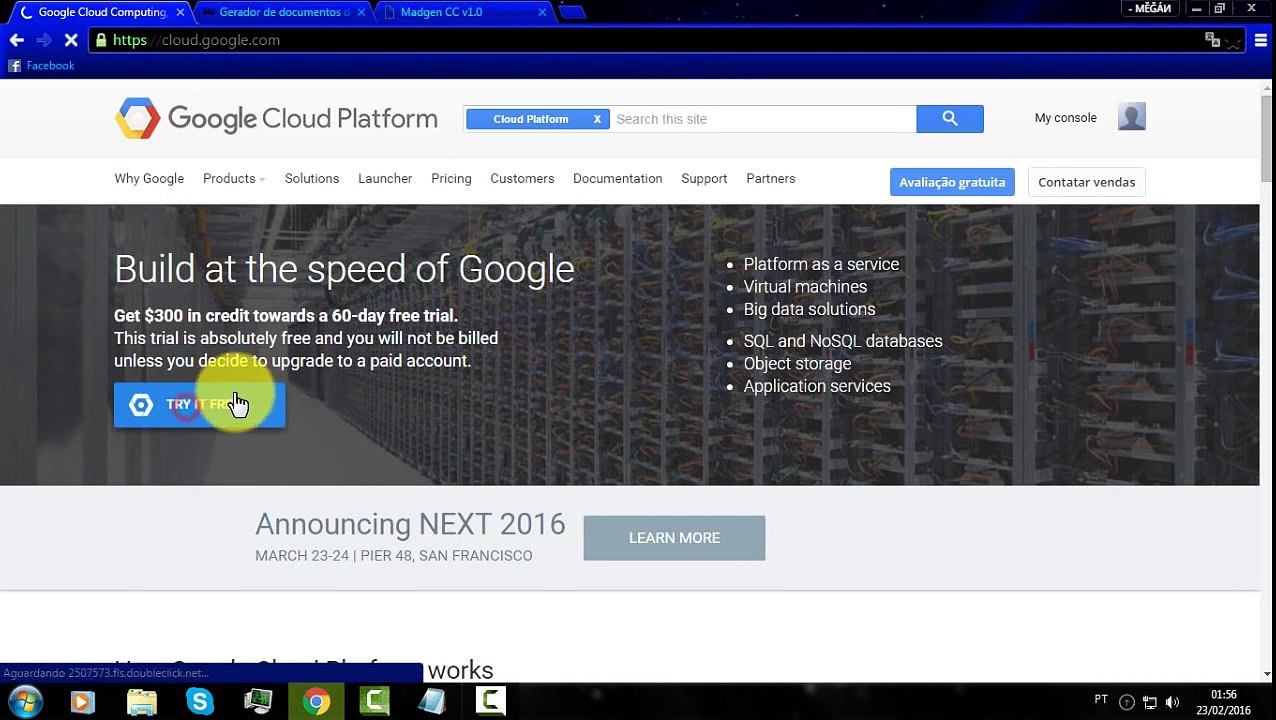
Task: Open the computer monitor app in taskbar
Action: (258, 702)
